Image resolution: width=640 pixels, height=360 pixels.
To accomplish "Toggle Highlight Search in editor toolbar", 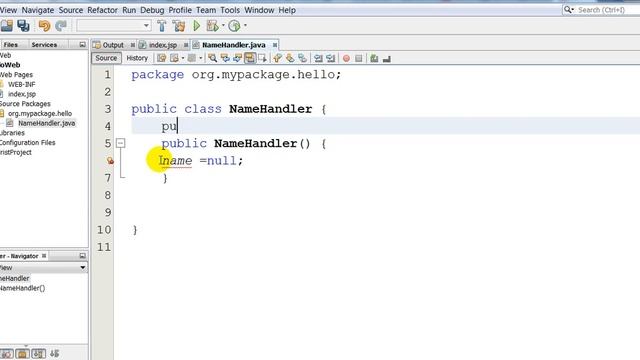I will [x=250, y=58].
